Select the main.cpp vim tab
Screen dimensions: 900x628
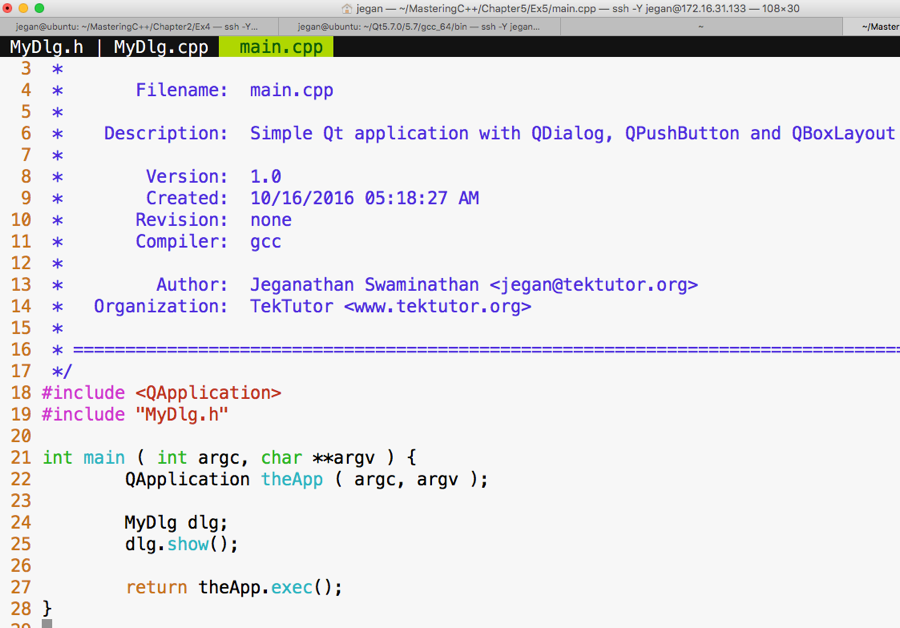pos(281,47)
